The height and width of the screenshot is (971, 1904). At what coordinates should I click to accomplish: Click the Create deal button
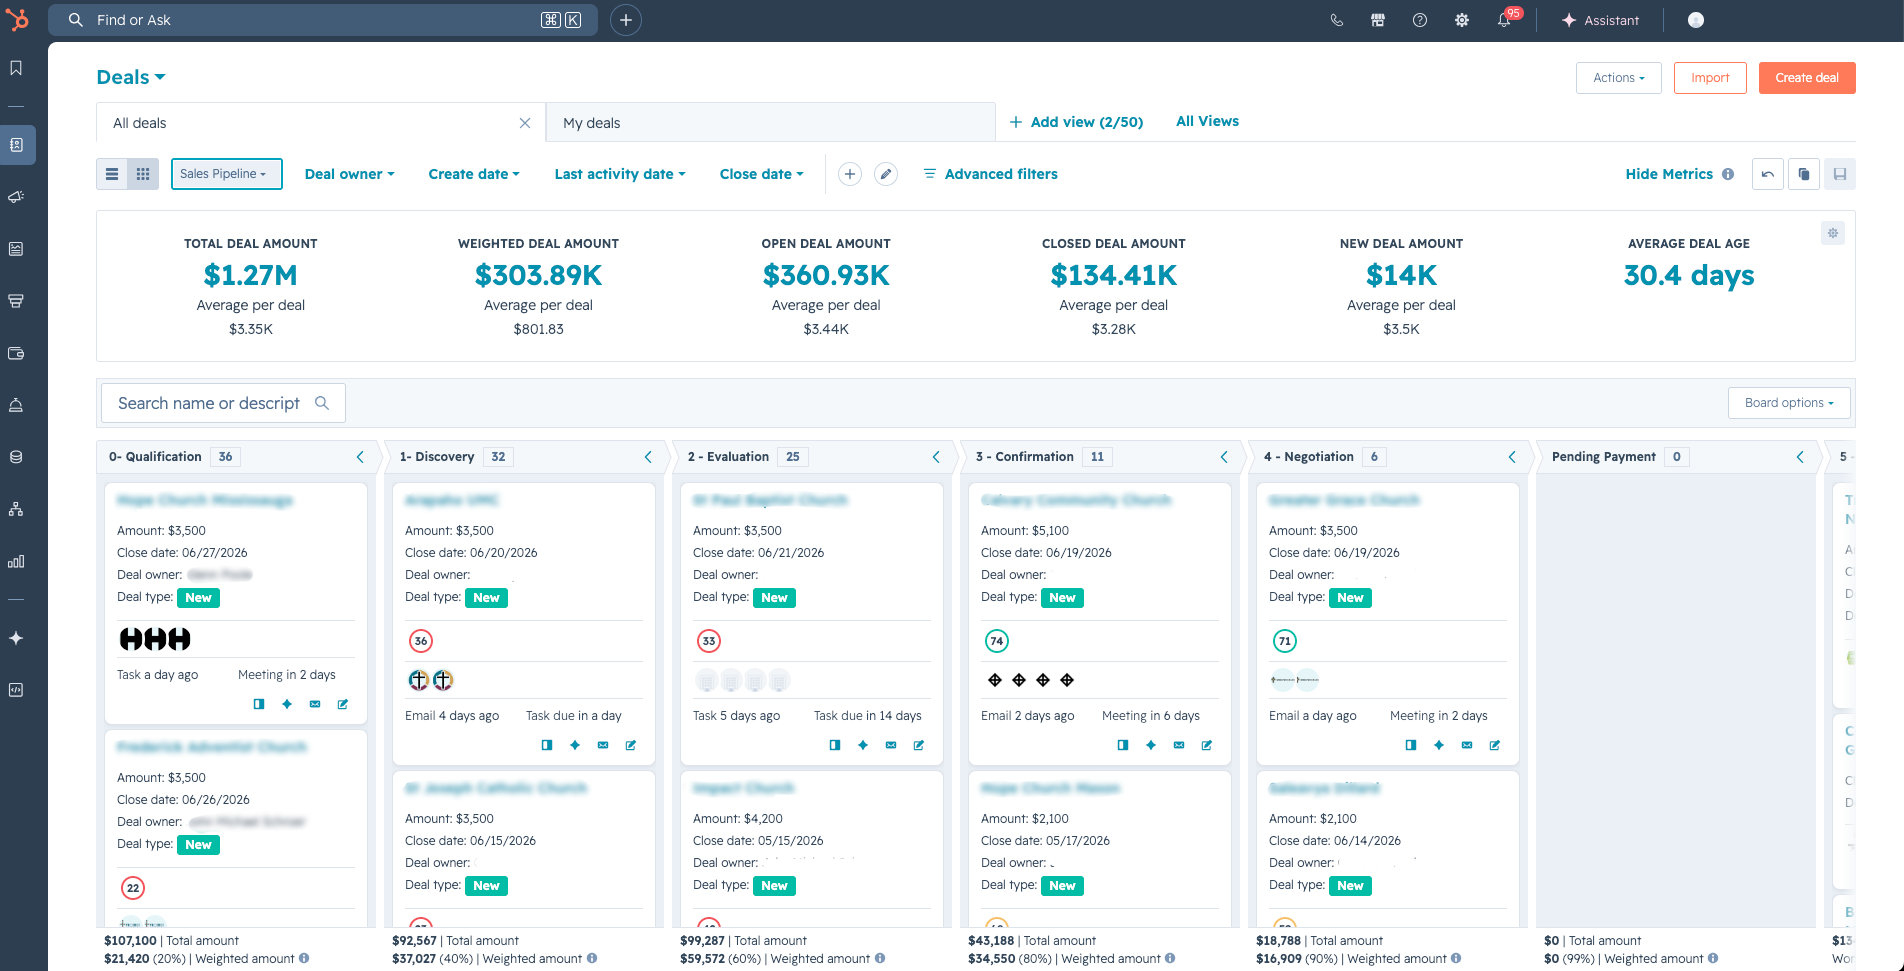point(1806,78)
